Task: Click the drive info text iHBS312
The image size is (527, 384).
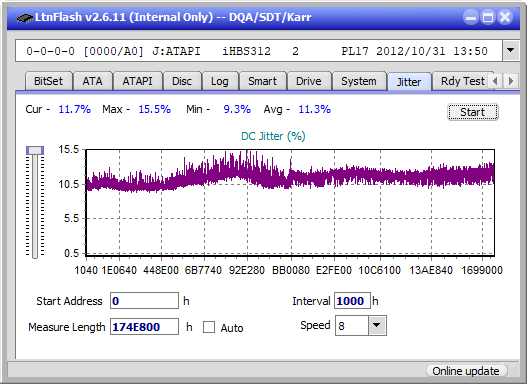Action: tap(246, 51)
